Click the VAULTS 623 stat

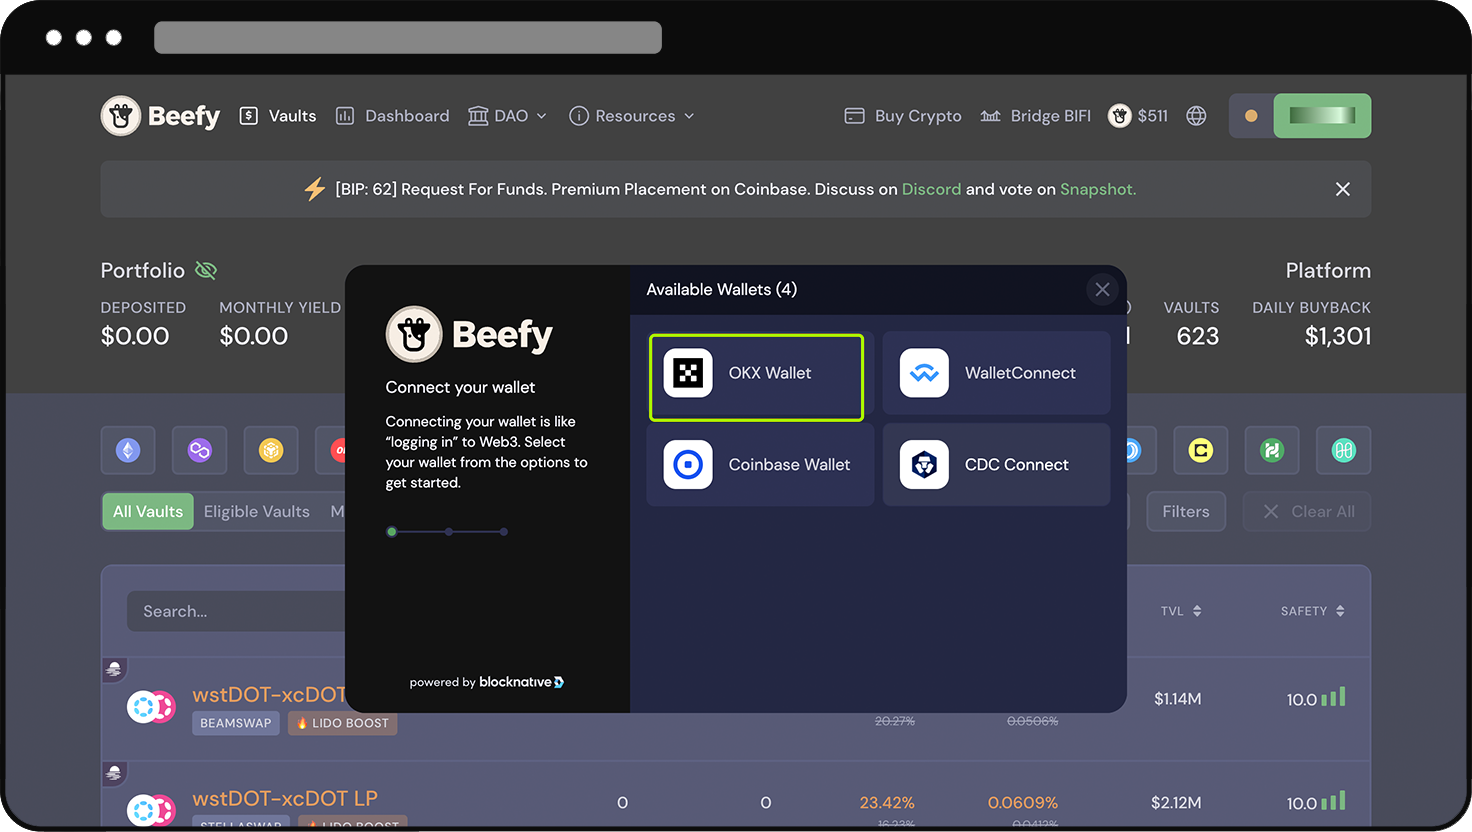1192,324
